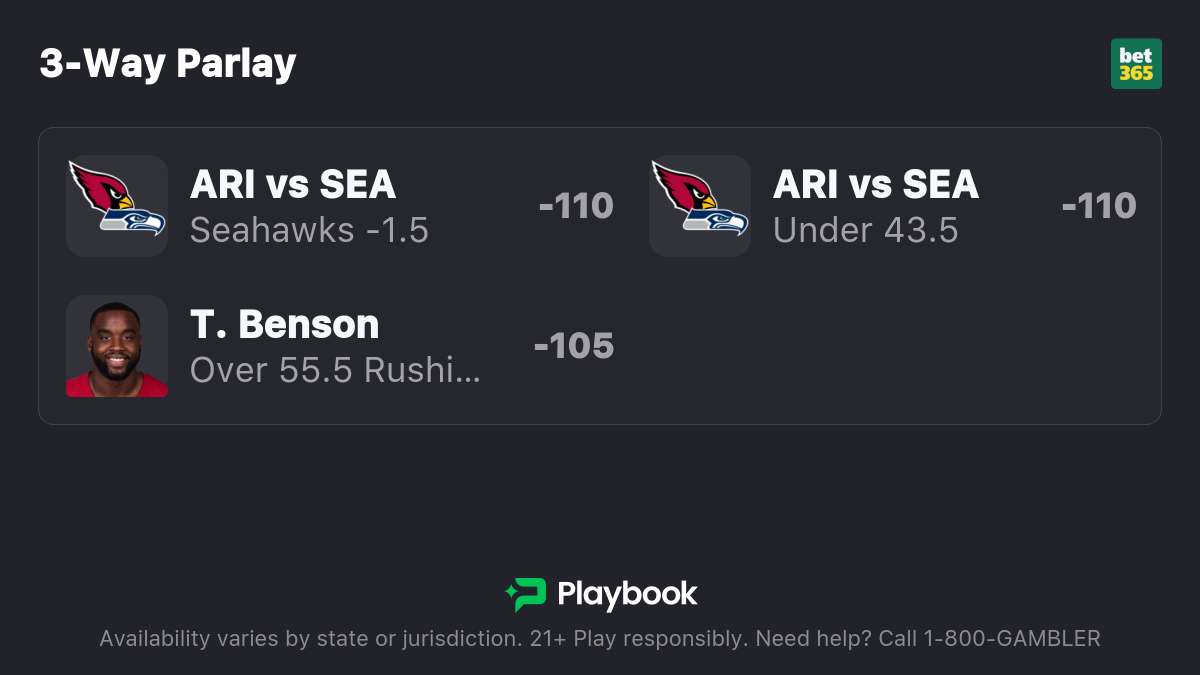
Task: Expand the truncated Over 55.5 Rushi… prop text
Action: click(335, 370)
